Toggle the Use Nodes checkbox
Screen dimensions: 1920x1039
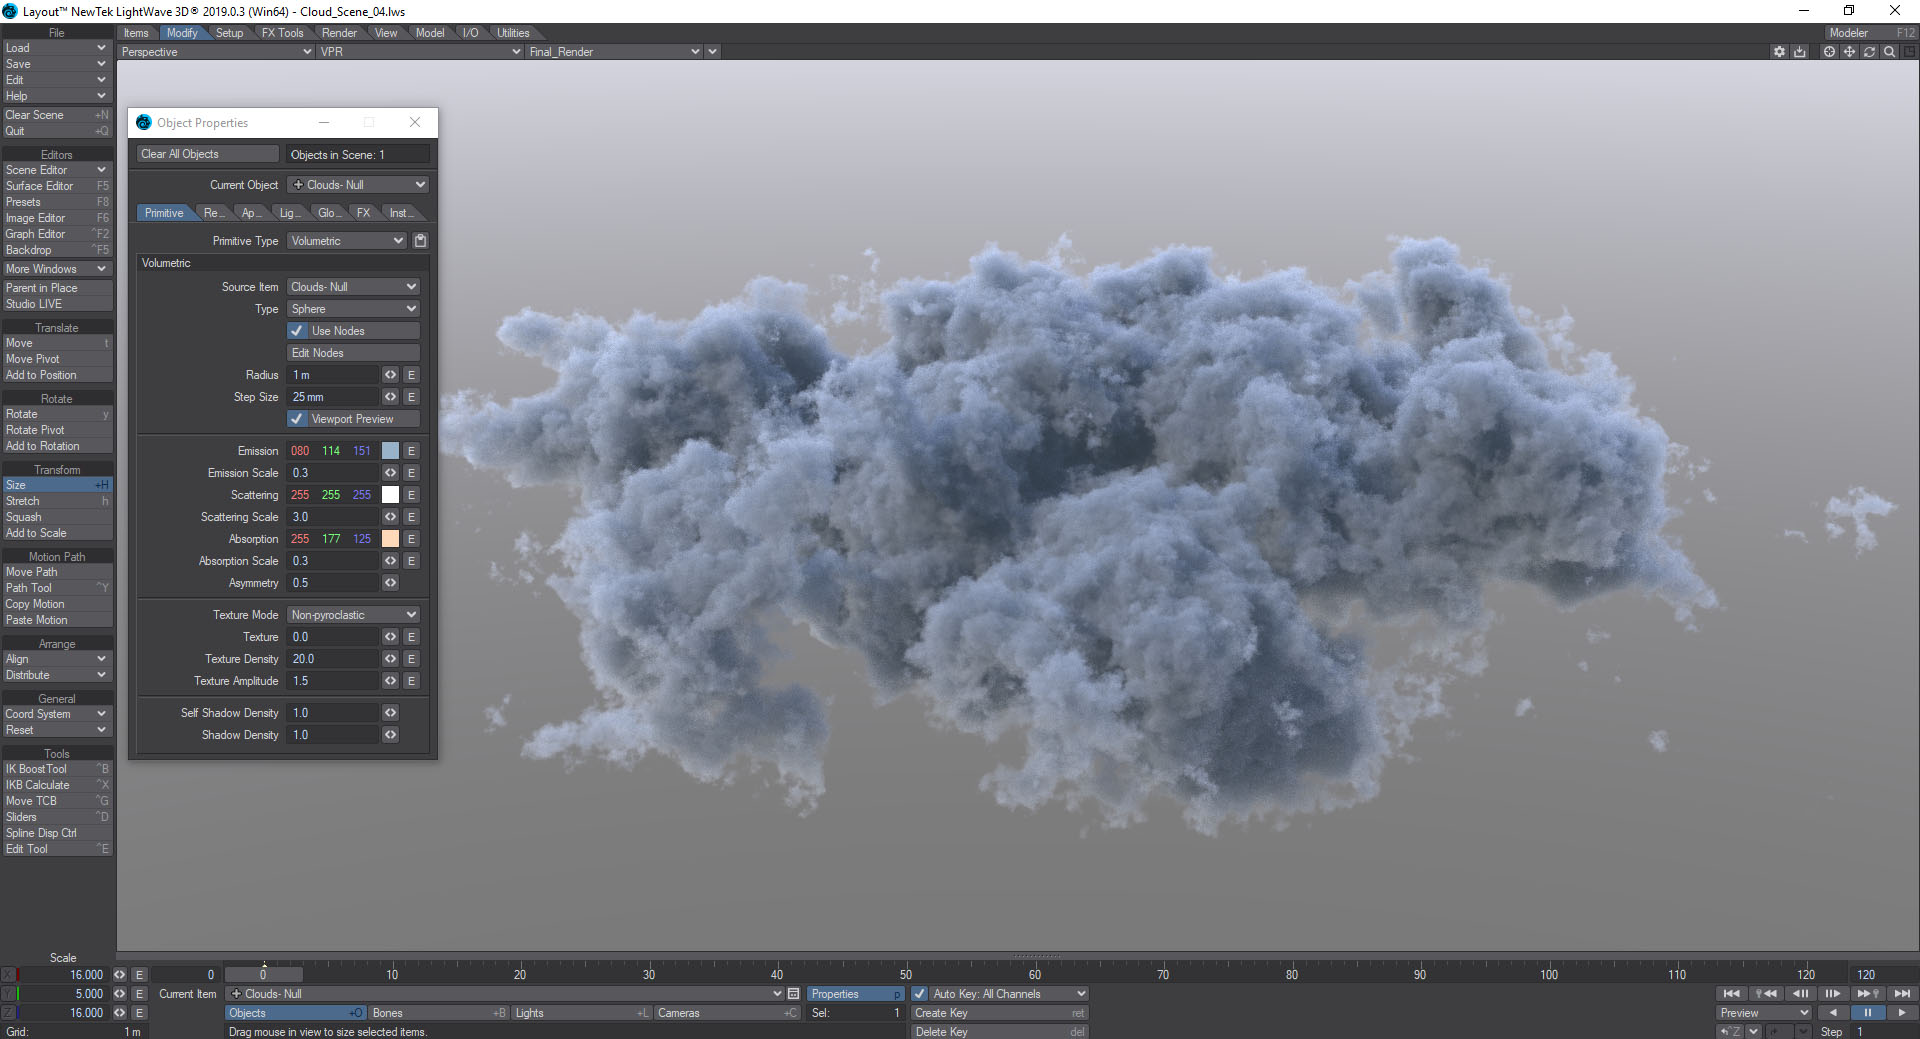point(297,331)
